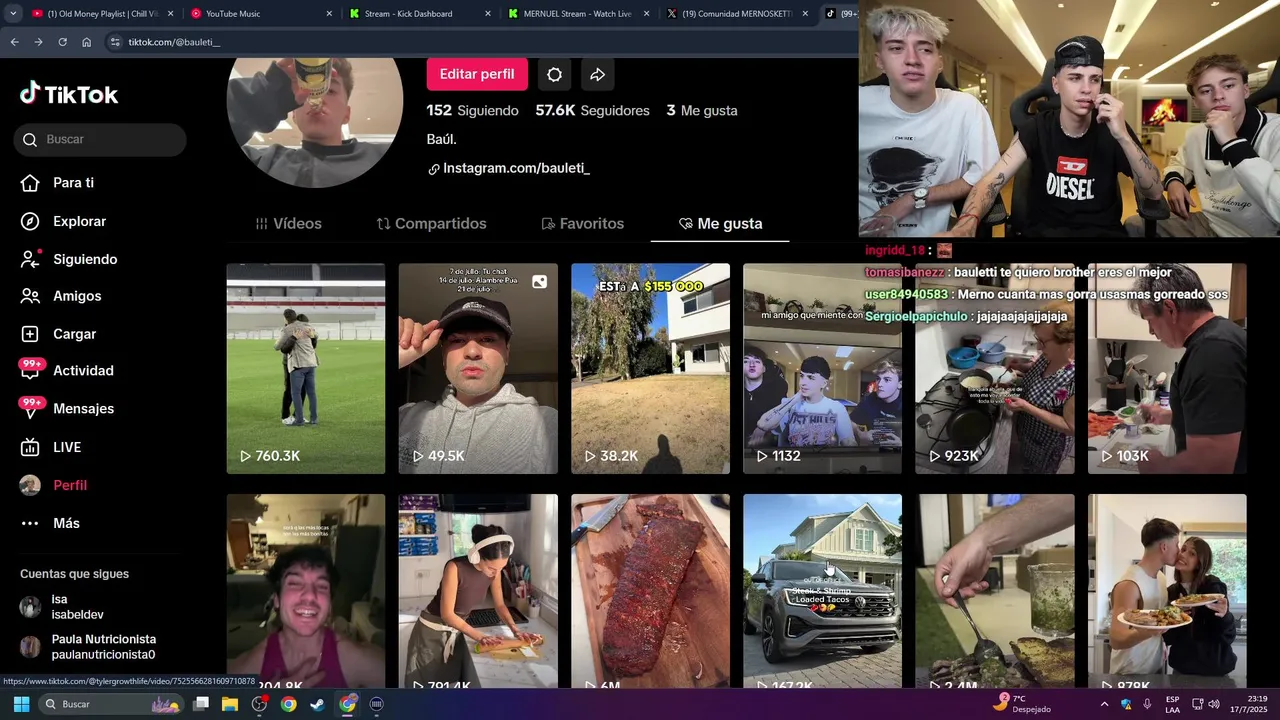Open the Más menu with three dots

50,523
